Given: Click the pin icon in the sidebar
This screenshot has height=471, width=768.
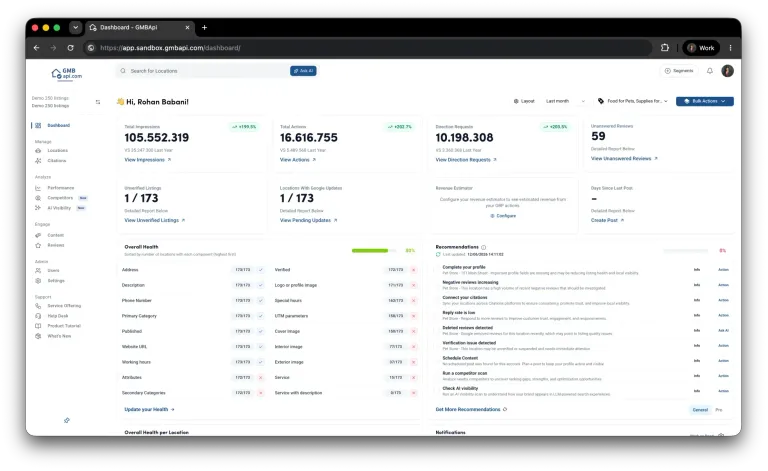Looking at the screenshot, I should point(67,420).
